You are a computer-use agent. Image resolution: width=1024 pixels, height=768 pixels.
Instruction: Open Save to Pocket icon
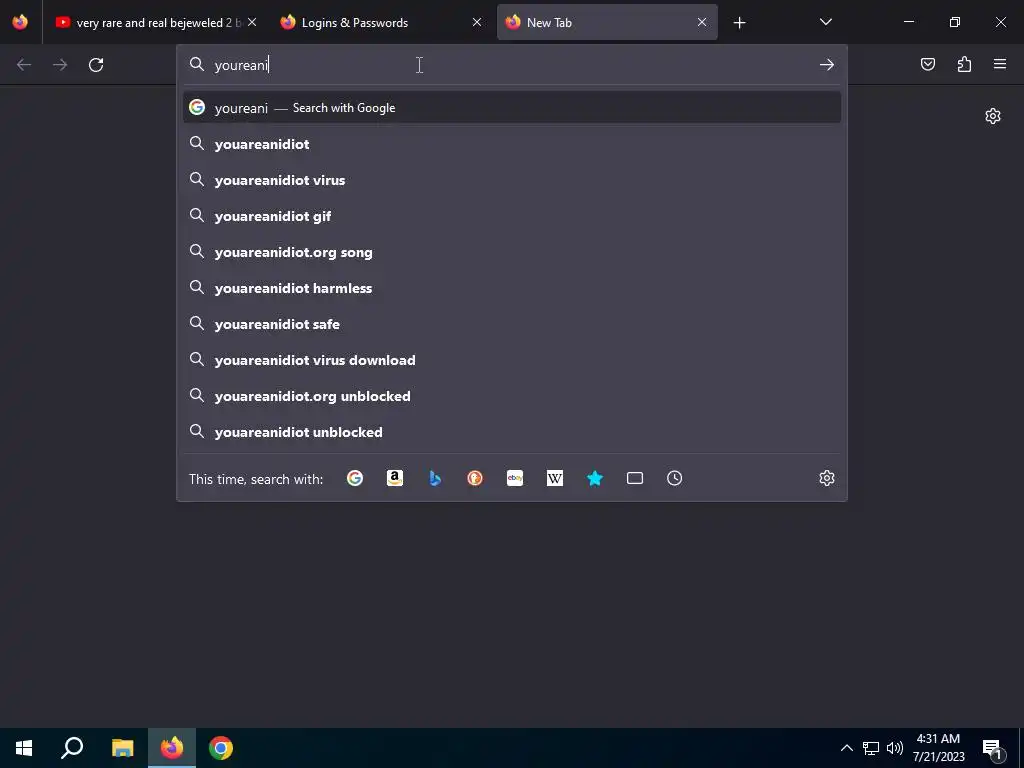pos(928,64)
